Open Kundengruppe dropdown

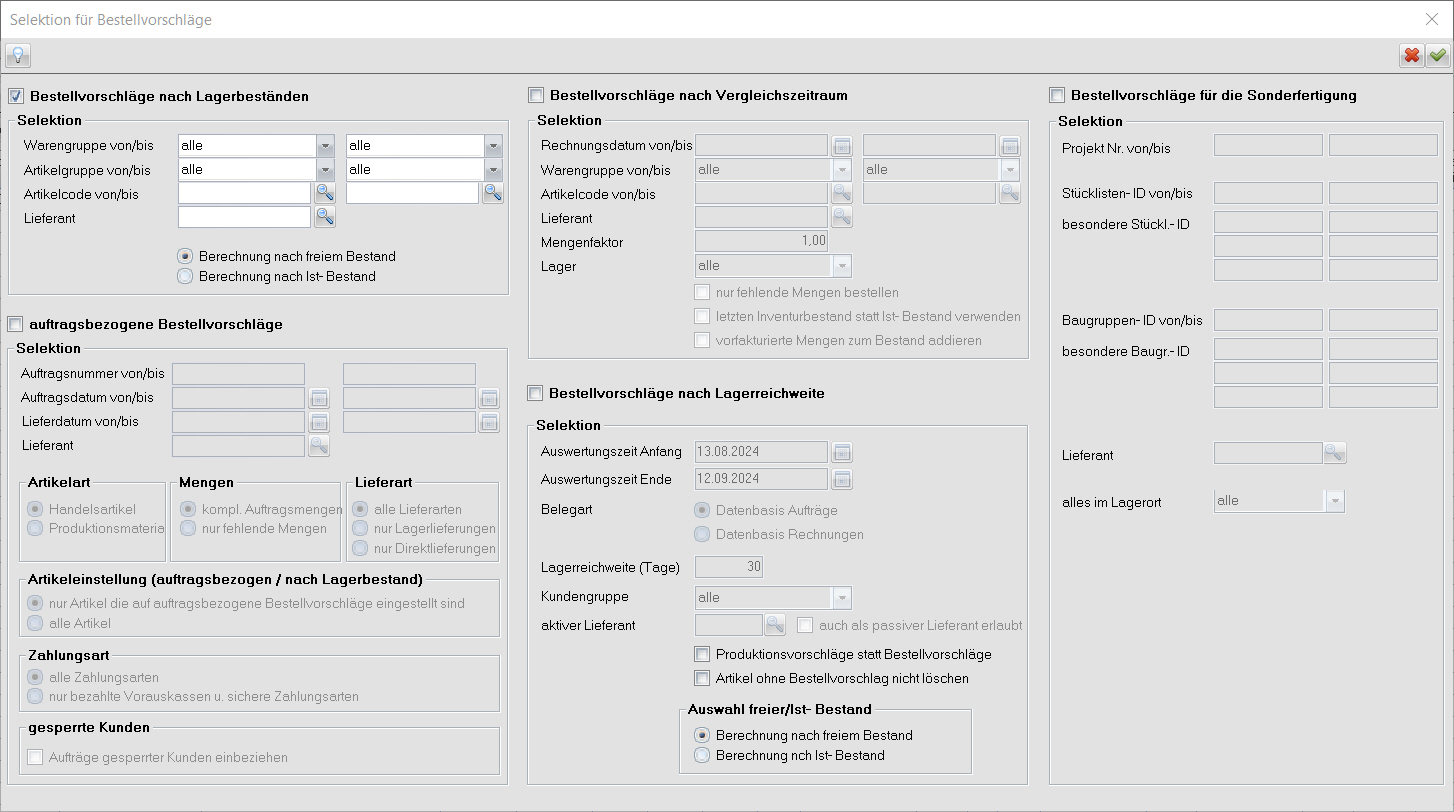tap(842, 598)
